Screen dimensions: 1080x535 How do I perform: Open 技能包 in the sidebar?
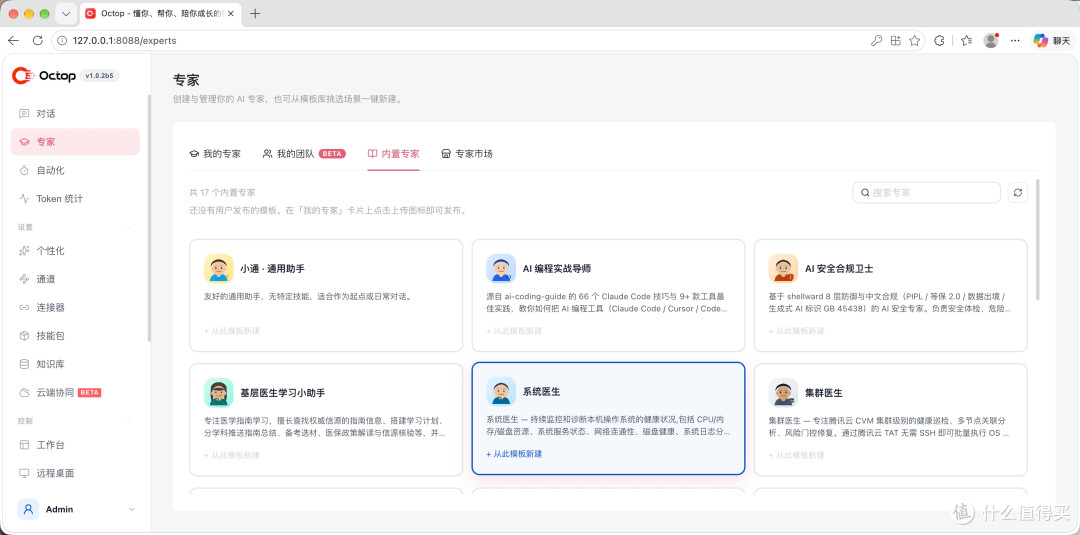pyautogui.click(x=75, y=336)
